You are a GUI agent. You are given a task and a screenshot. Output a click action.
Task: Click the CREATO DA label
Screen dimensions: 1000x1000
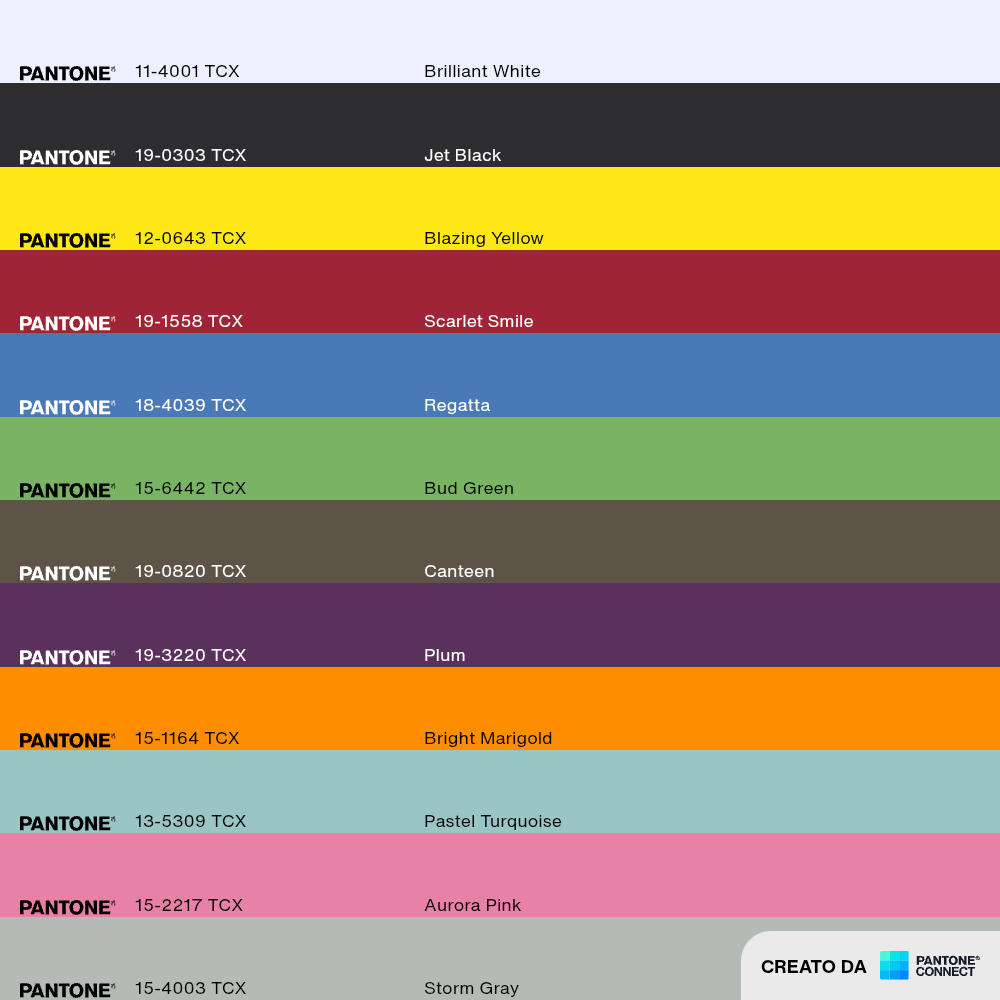tap(813, 967)
